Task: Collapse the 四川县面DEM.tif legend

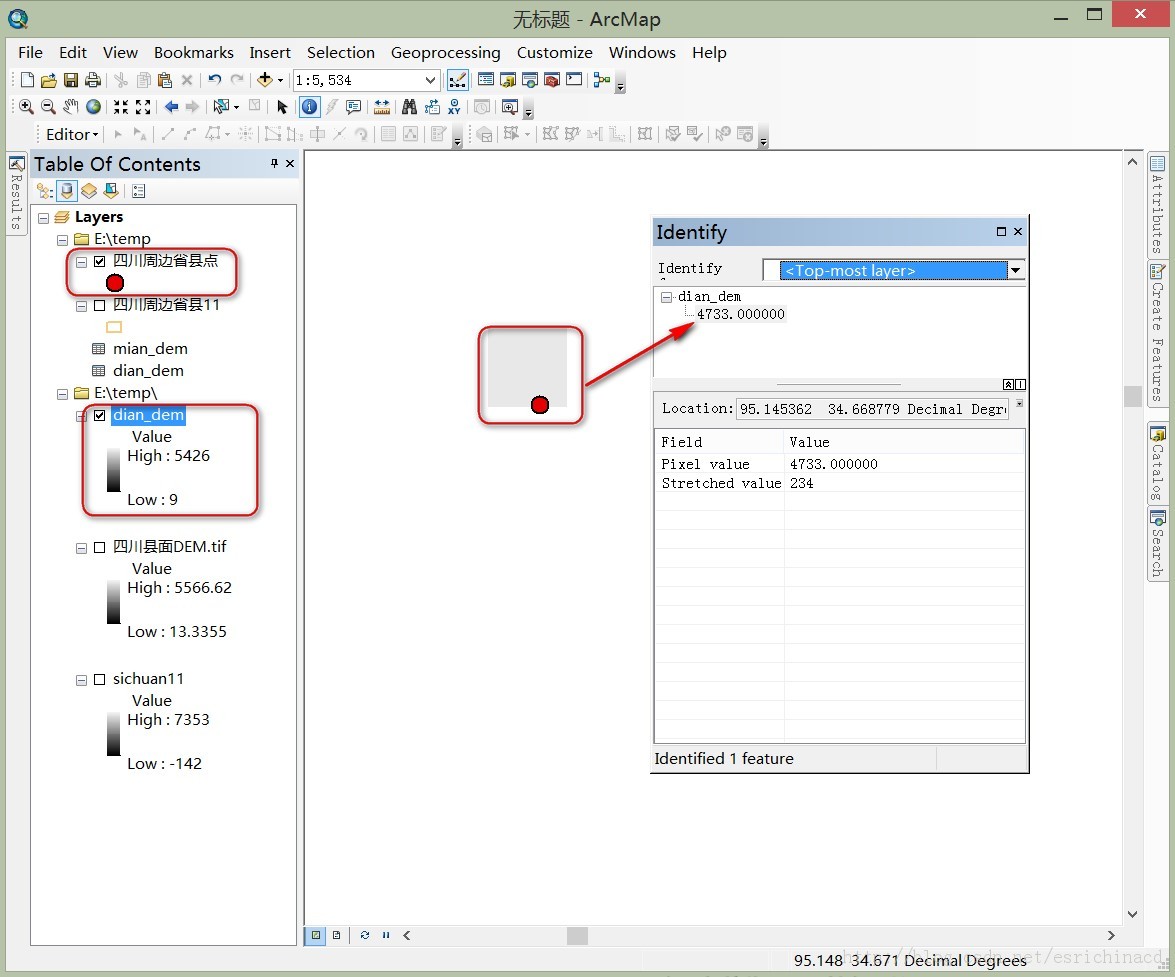Action: point(81,548)
